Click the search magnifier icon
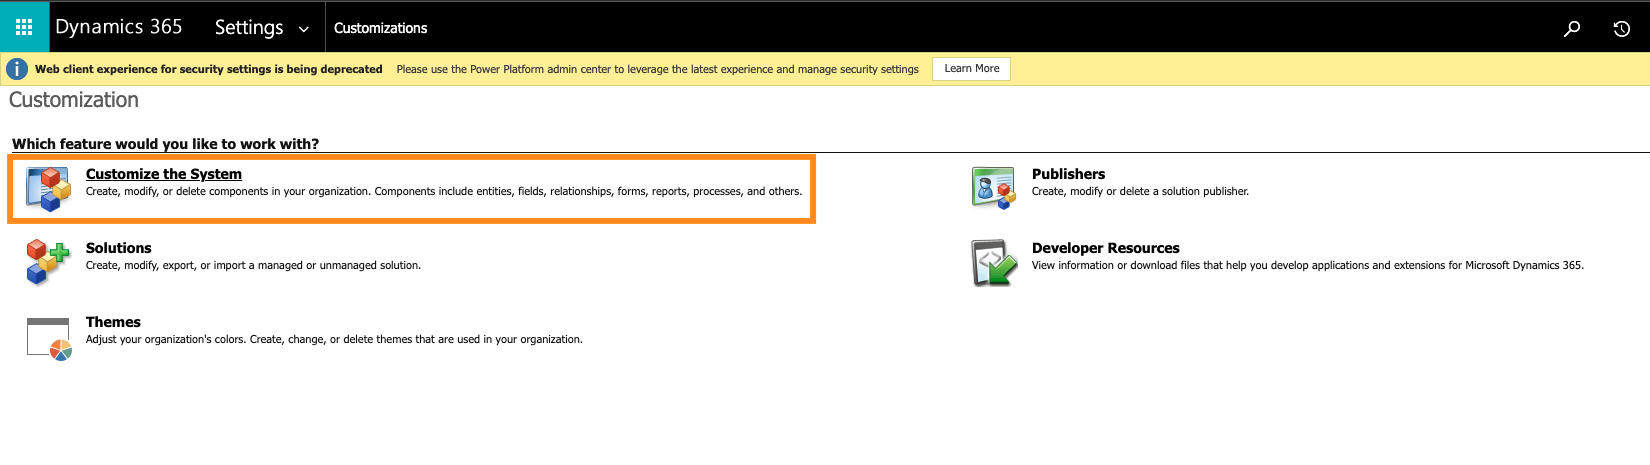The width and height of the screenshot is (1650, 465). 1572,28
